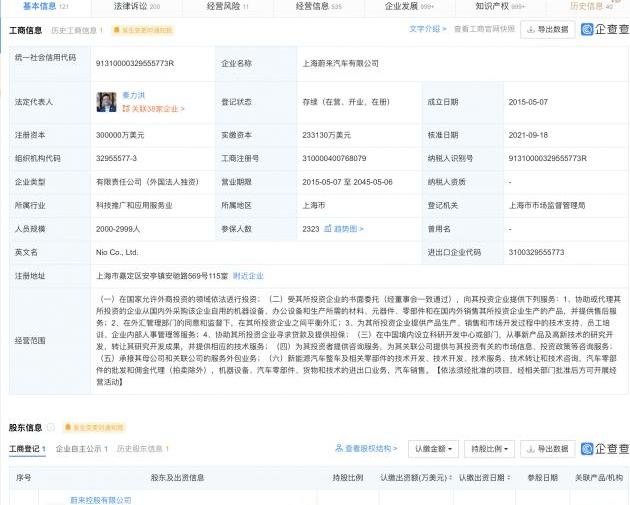Select the 成立日期 value 2015-05-07
630x505 pixels.
click(x=528, y=102)
